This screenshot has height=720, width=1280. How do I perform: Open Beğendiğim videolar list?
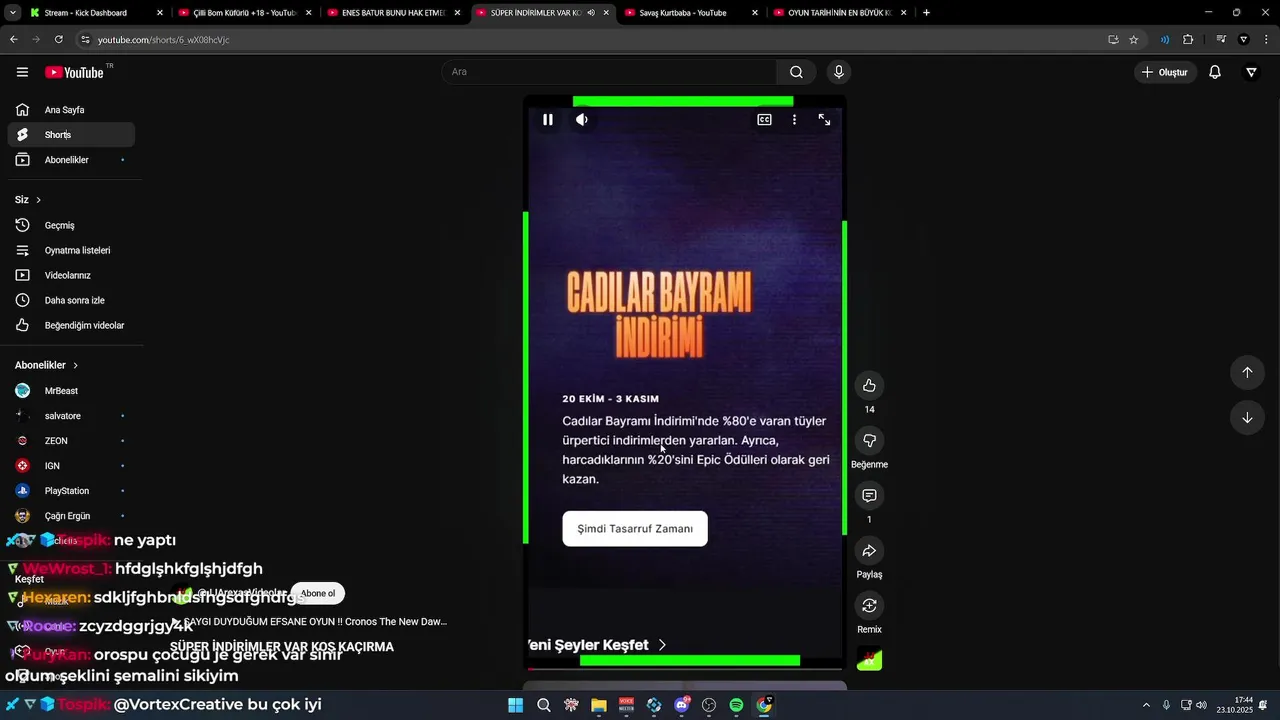click(71, 325)
